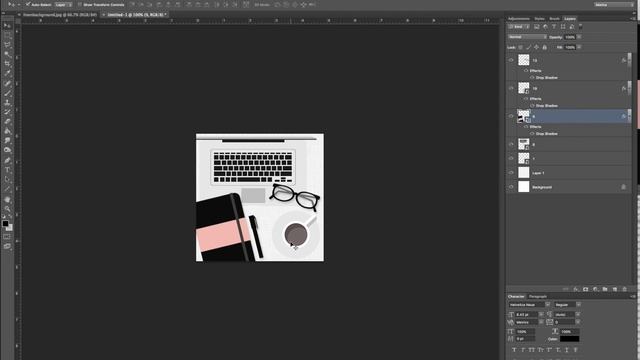This screenshot has width=640, height=360.
Task: Select the Horizontal Type tool
Action: (x=7, y=170)
